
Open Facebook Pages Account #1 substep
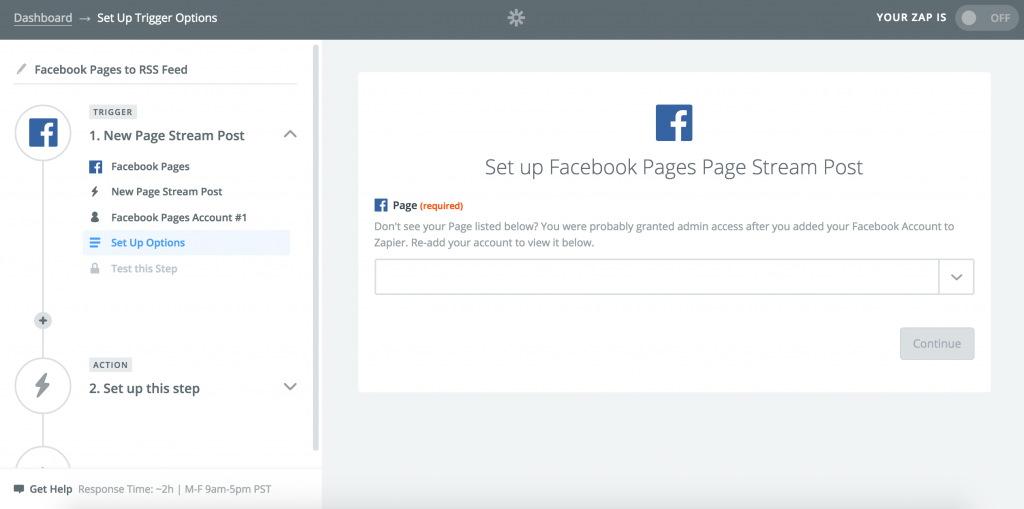[179, 218]
